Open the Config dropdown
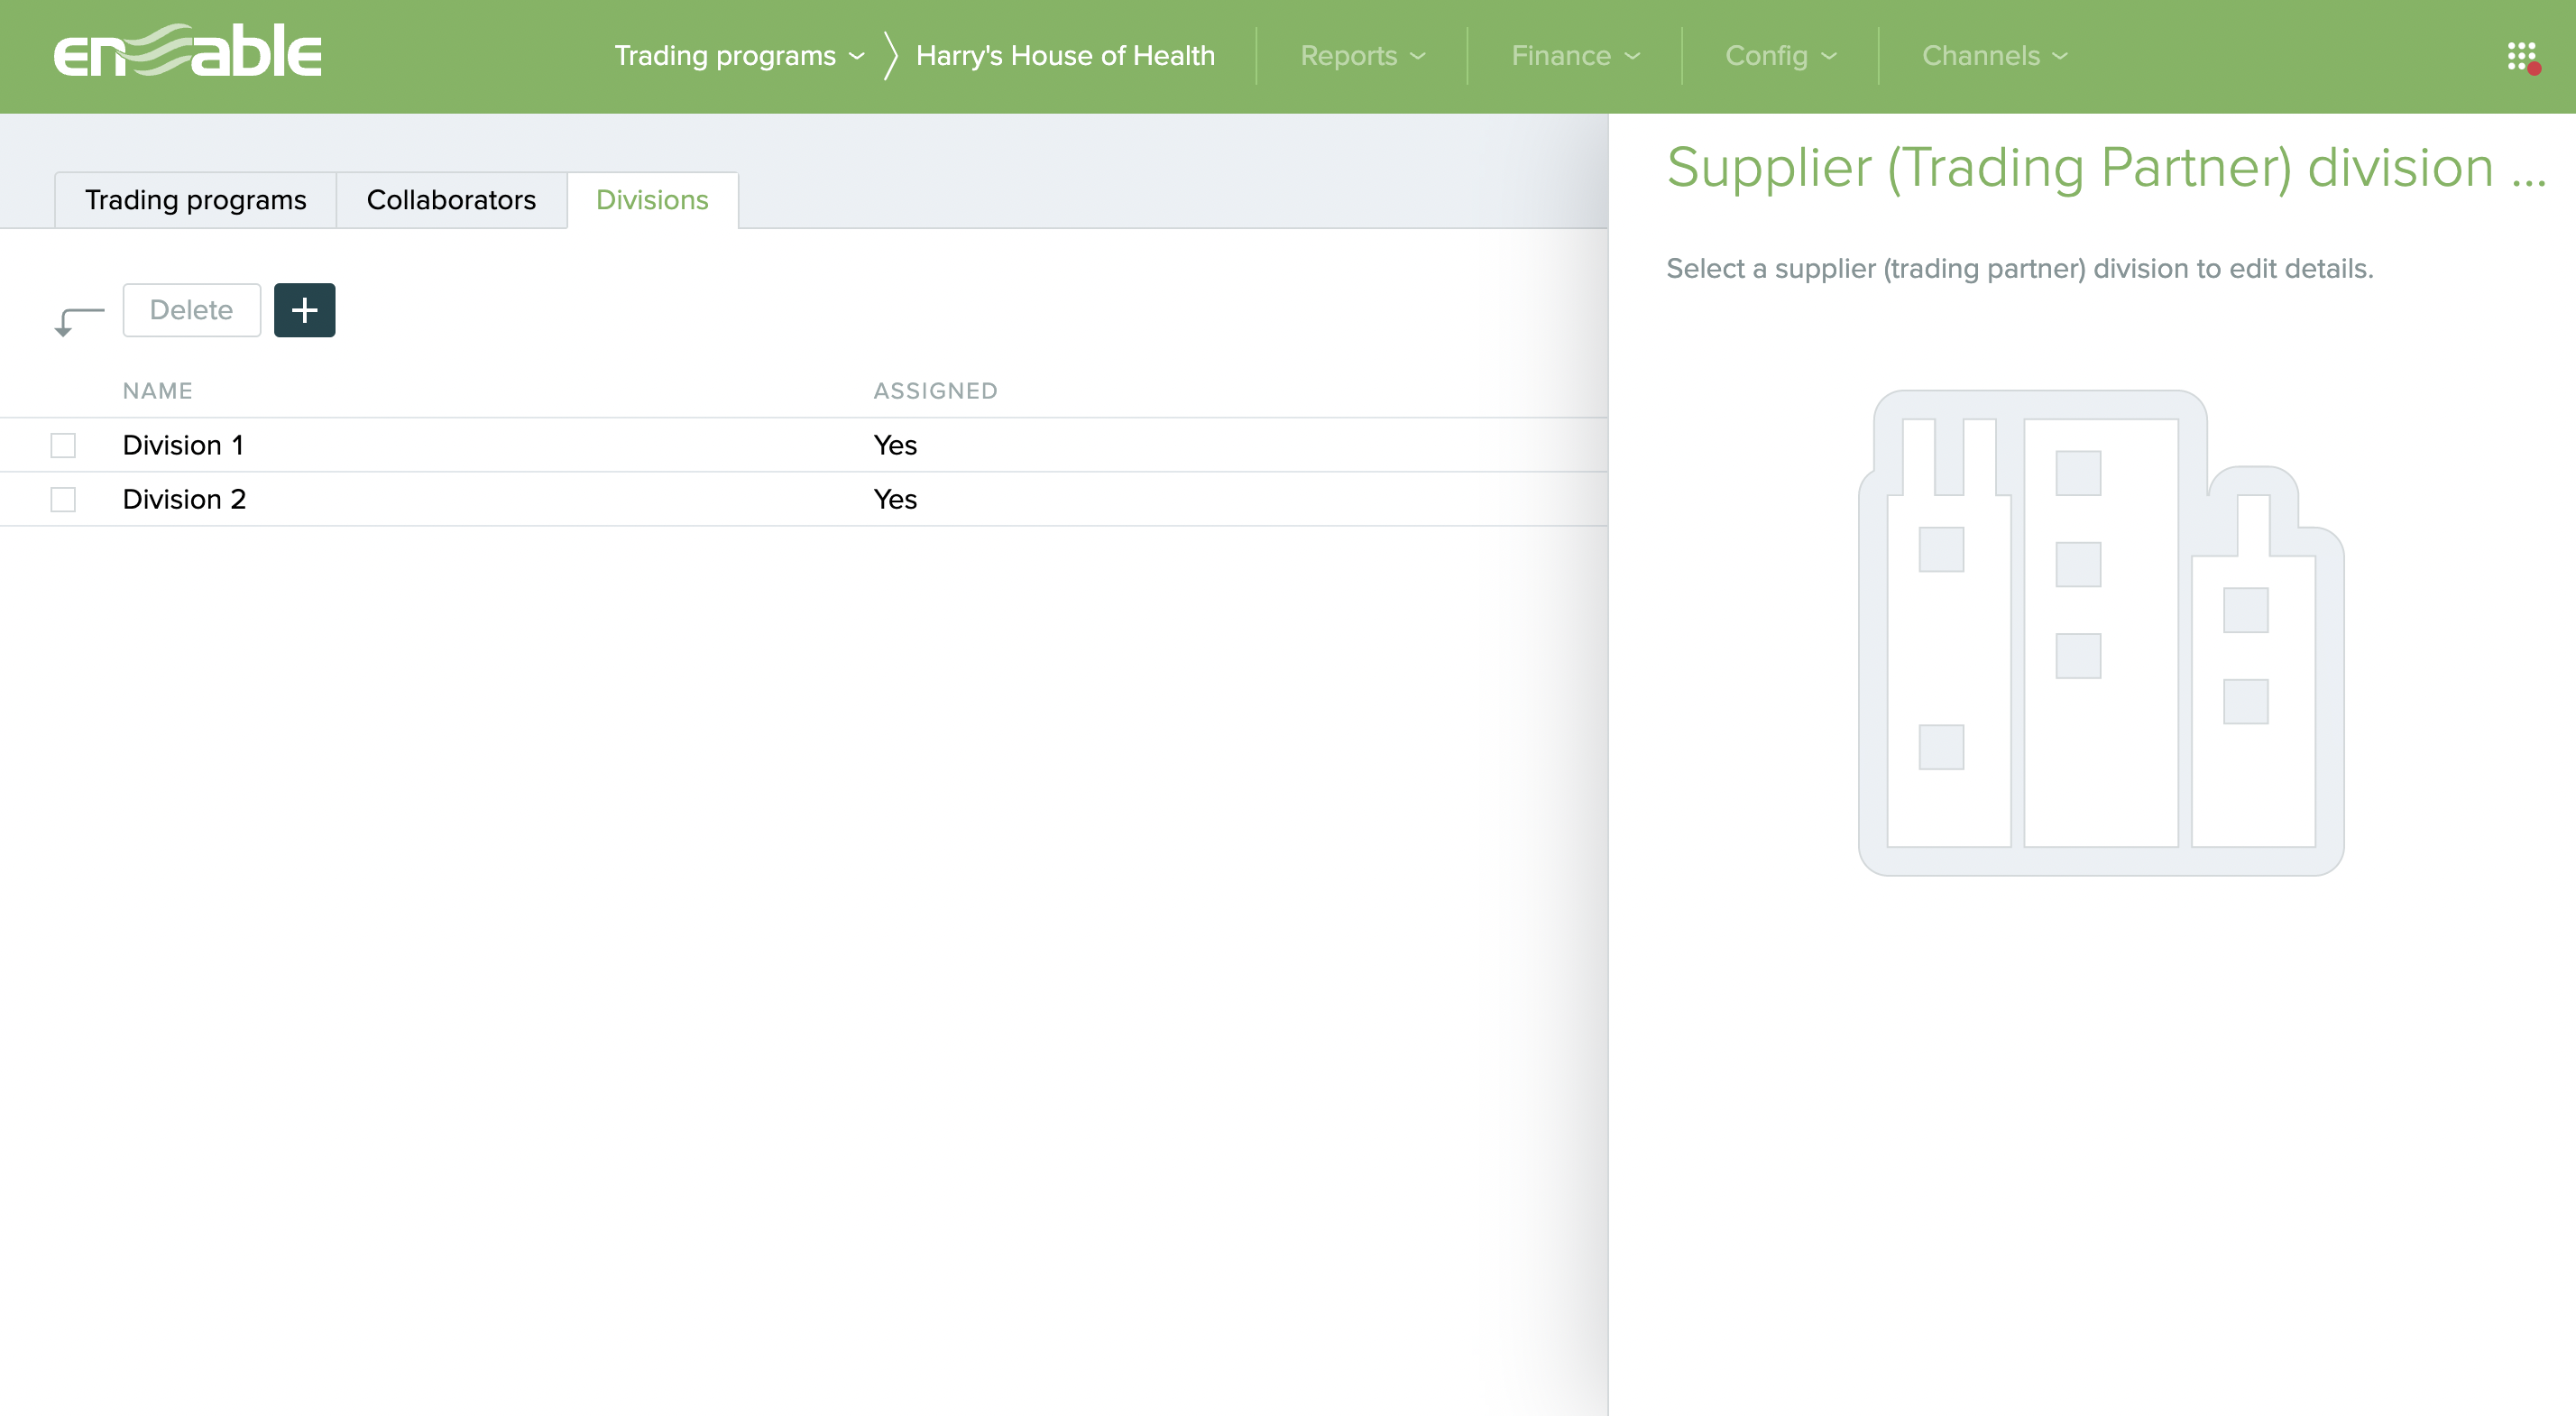The image size is (2576, 1416). [x=1780, y=56]
